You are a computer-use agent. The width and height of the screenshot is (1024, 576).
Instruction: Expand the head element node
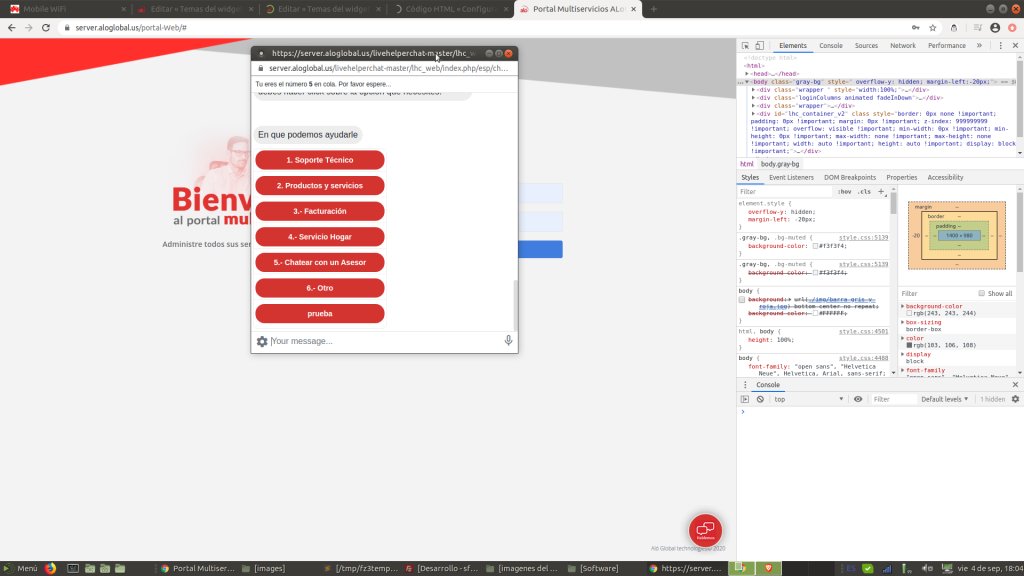pos(748,74)
